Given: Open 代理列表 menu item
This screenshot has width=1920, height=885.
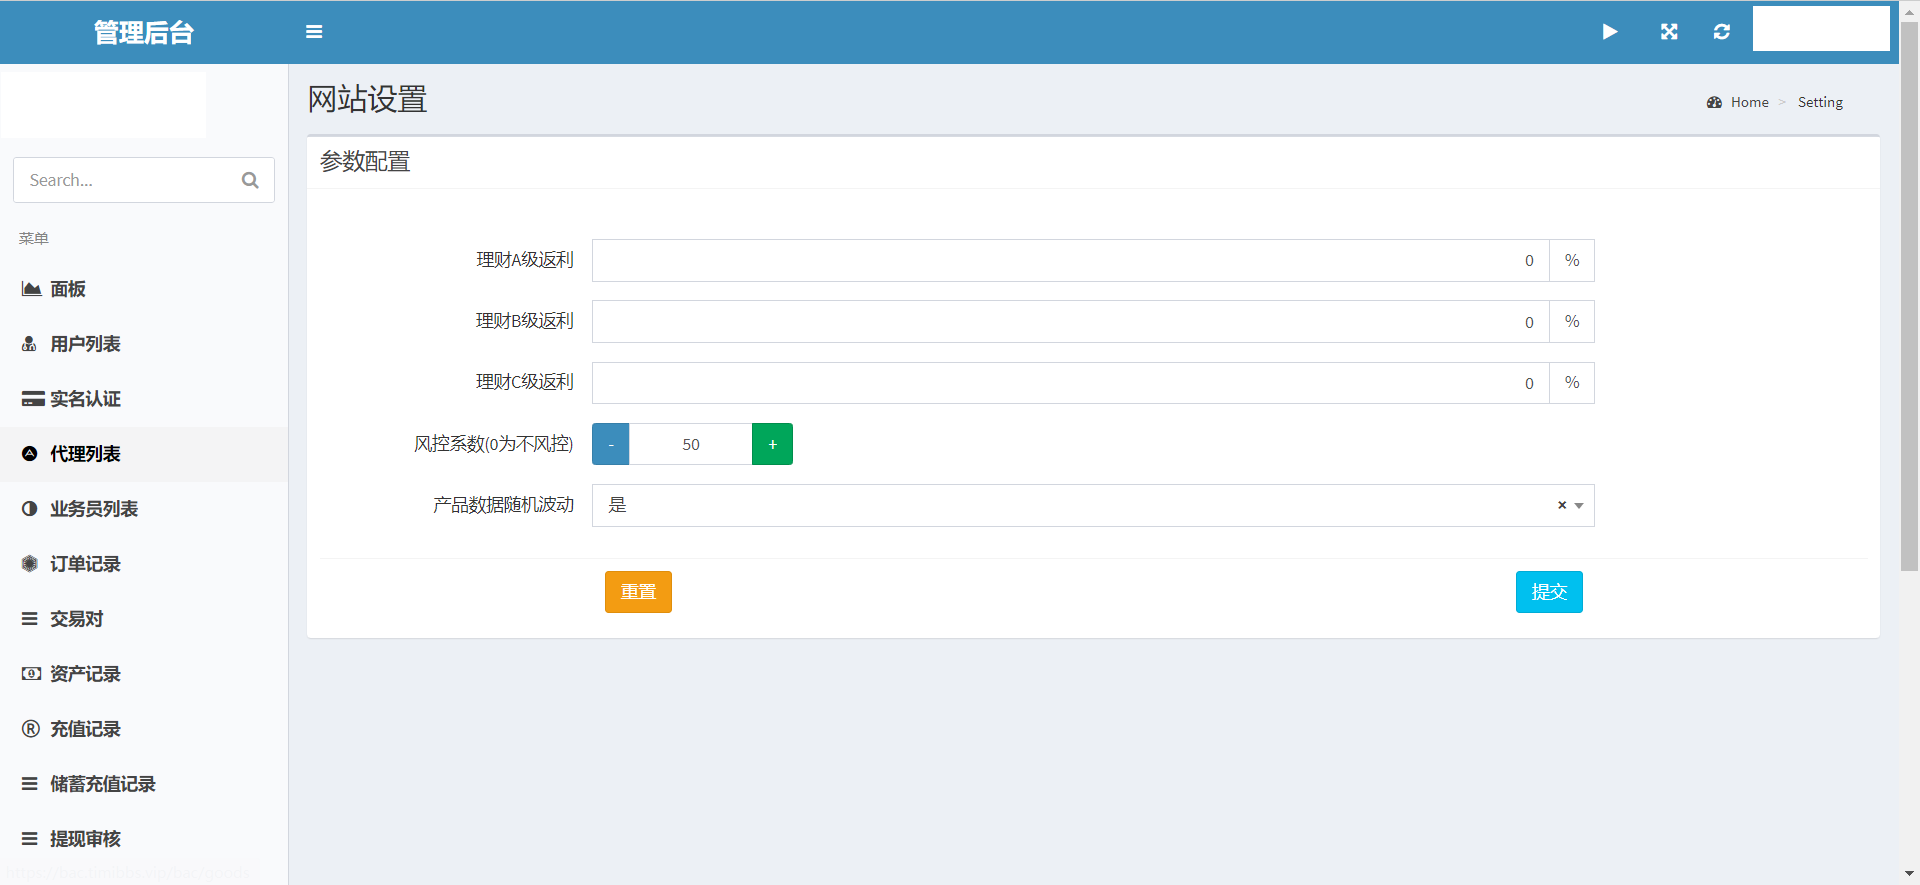Looking at the screenshot, I should click(x=144, y=454).
